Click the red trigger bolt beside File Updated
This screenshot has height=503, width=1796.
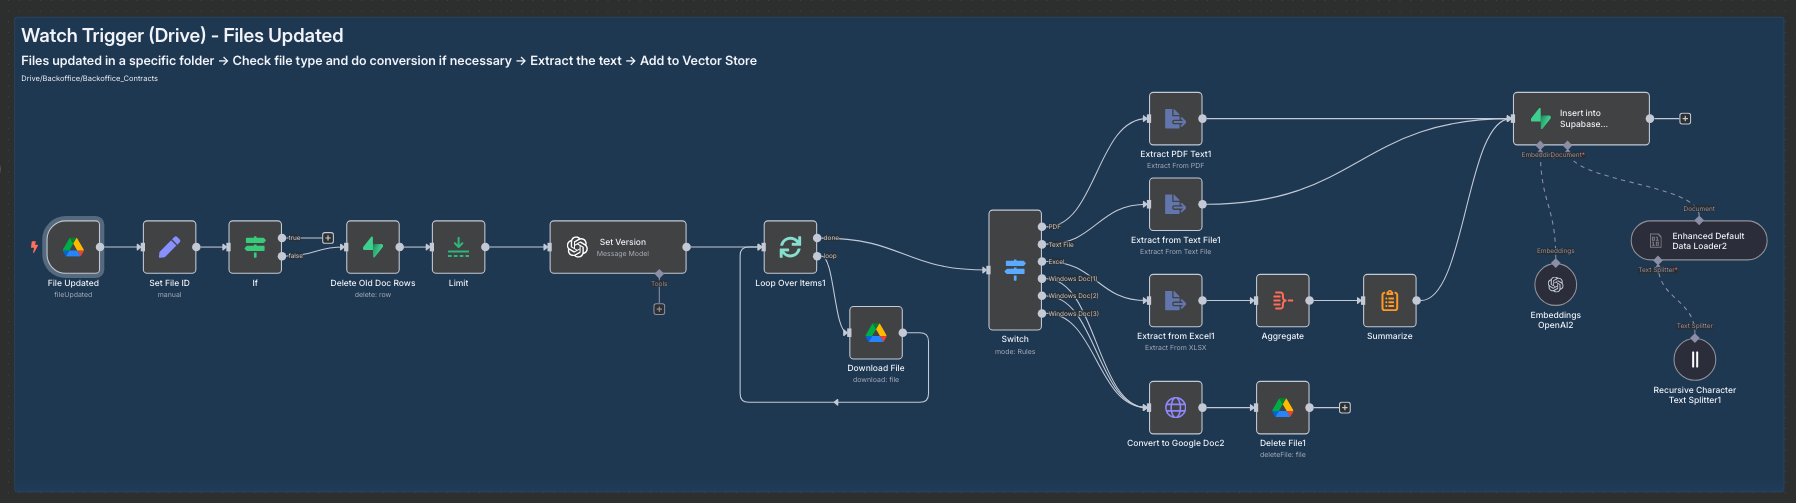pos(34,246)
